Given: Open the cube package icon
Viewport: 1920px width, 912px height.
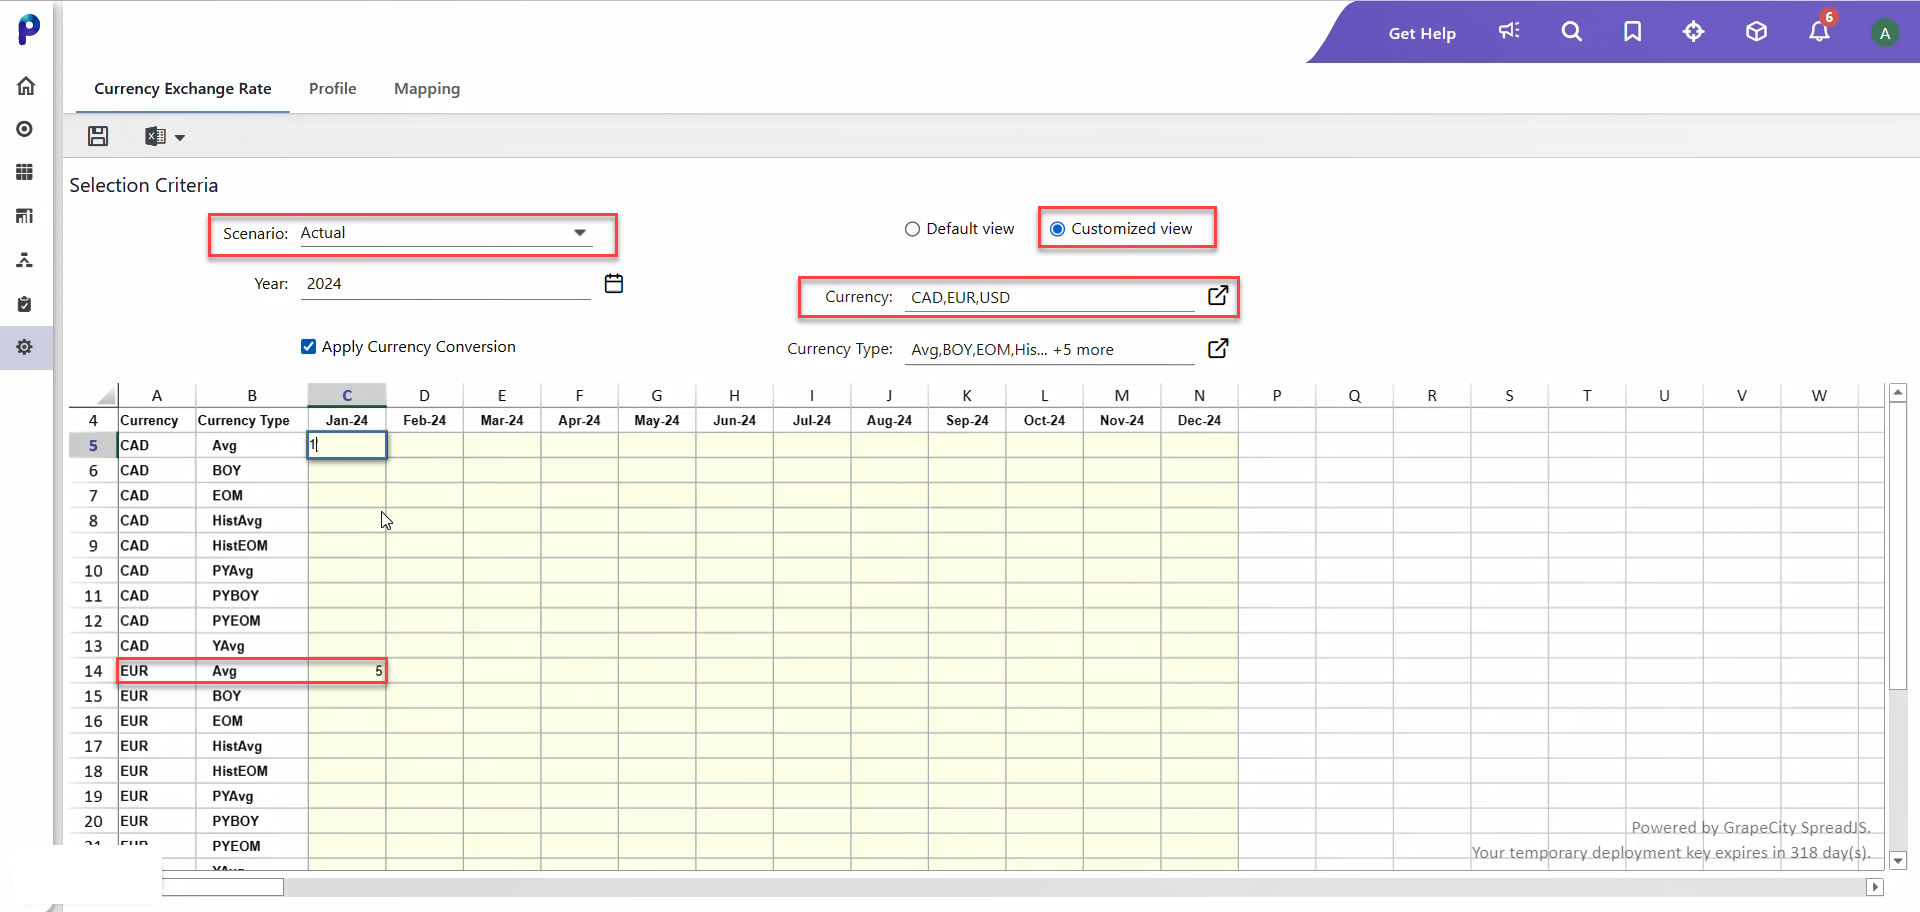Looking at the screenshot, I should tap(1756, 31).
